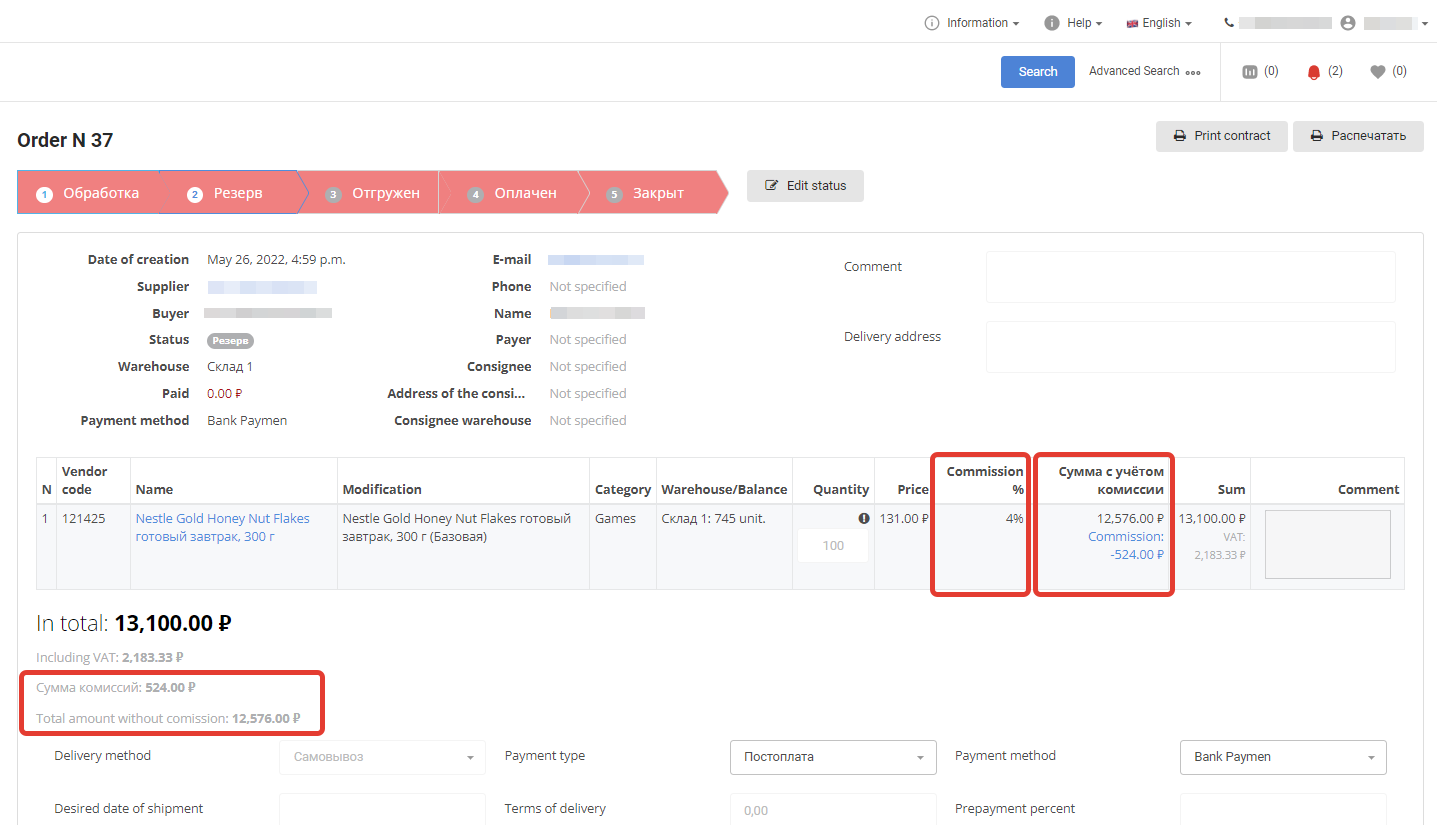Click the quantity warning info icon
Screen dimensions: 1437x825
(x=863, y=519)
